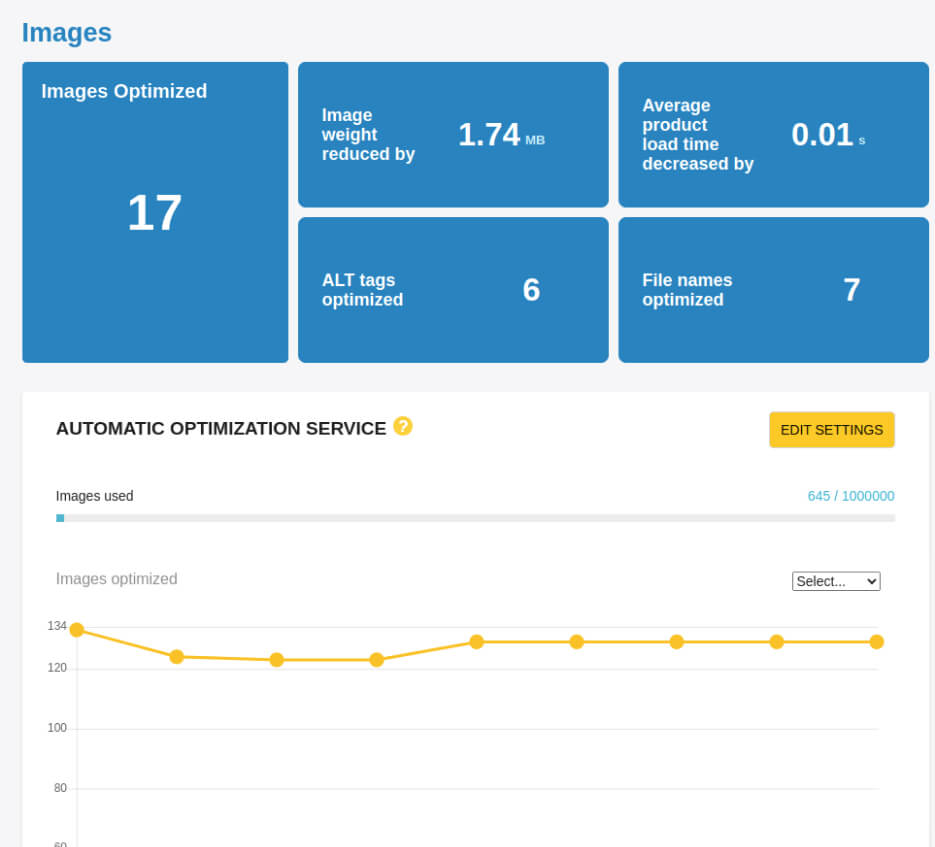The width and height of the screenshot is (935, 847).
Task: Select the Image weight reduced by panel
Action: [x=452, y=135]
